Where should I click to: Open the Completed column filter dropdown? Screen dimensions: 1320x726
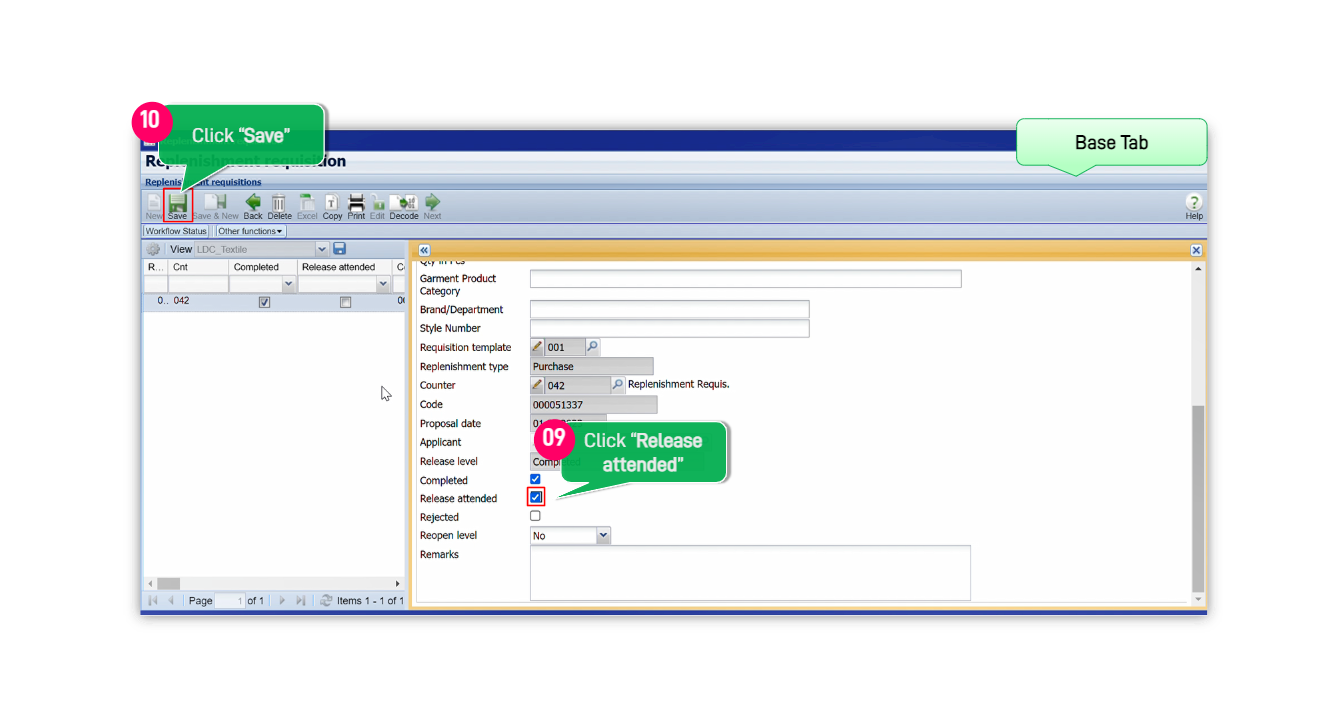[289, 285]
